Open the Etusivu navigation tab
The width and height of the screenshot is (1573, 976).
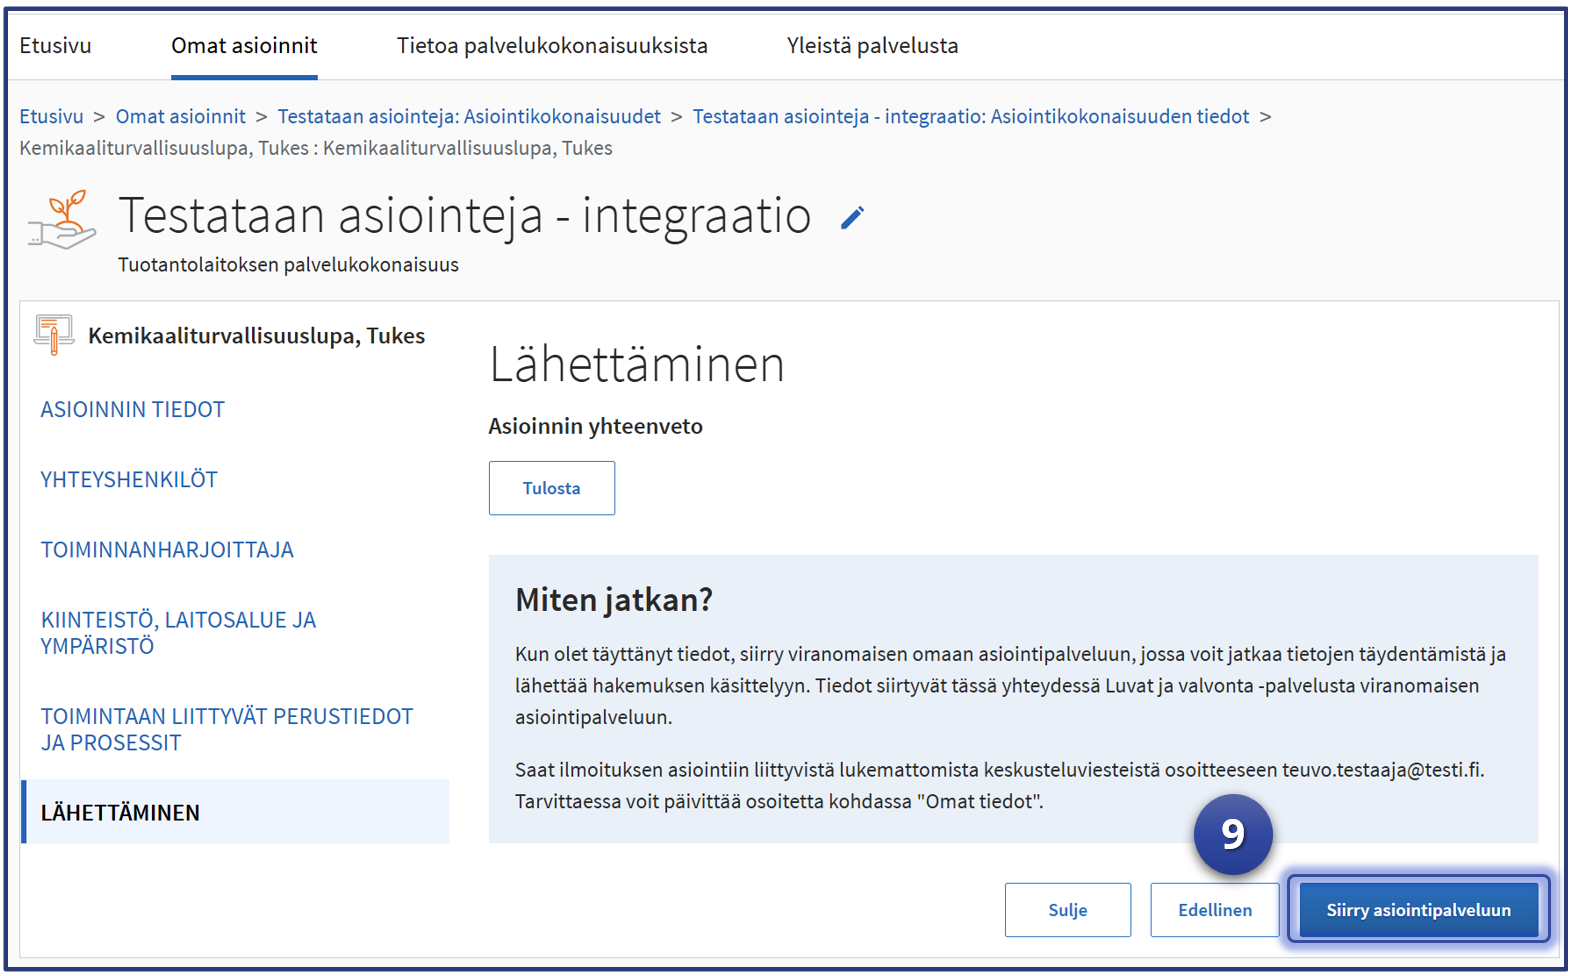(56, 46)
